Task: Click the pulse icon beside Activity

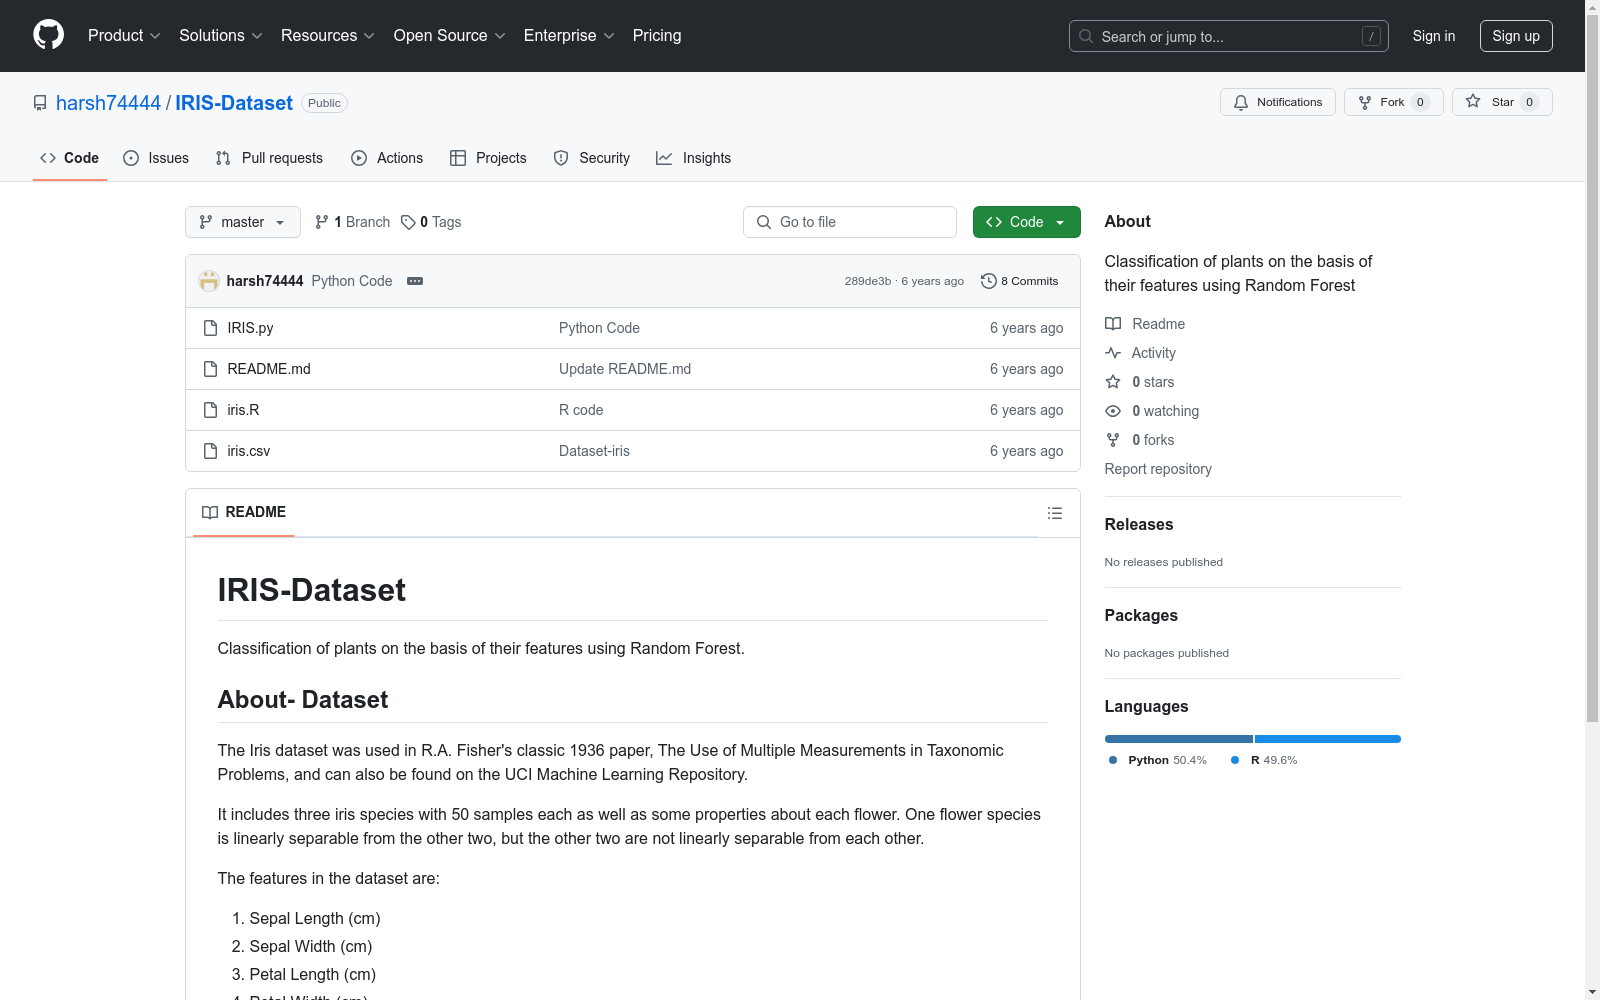Action: point(1113,353)
